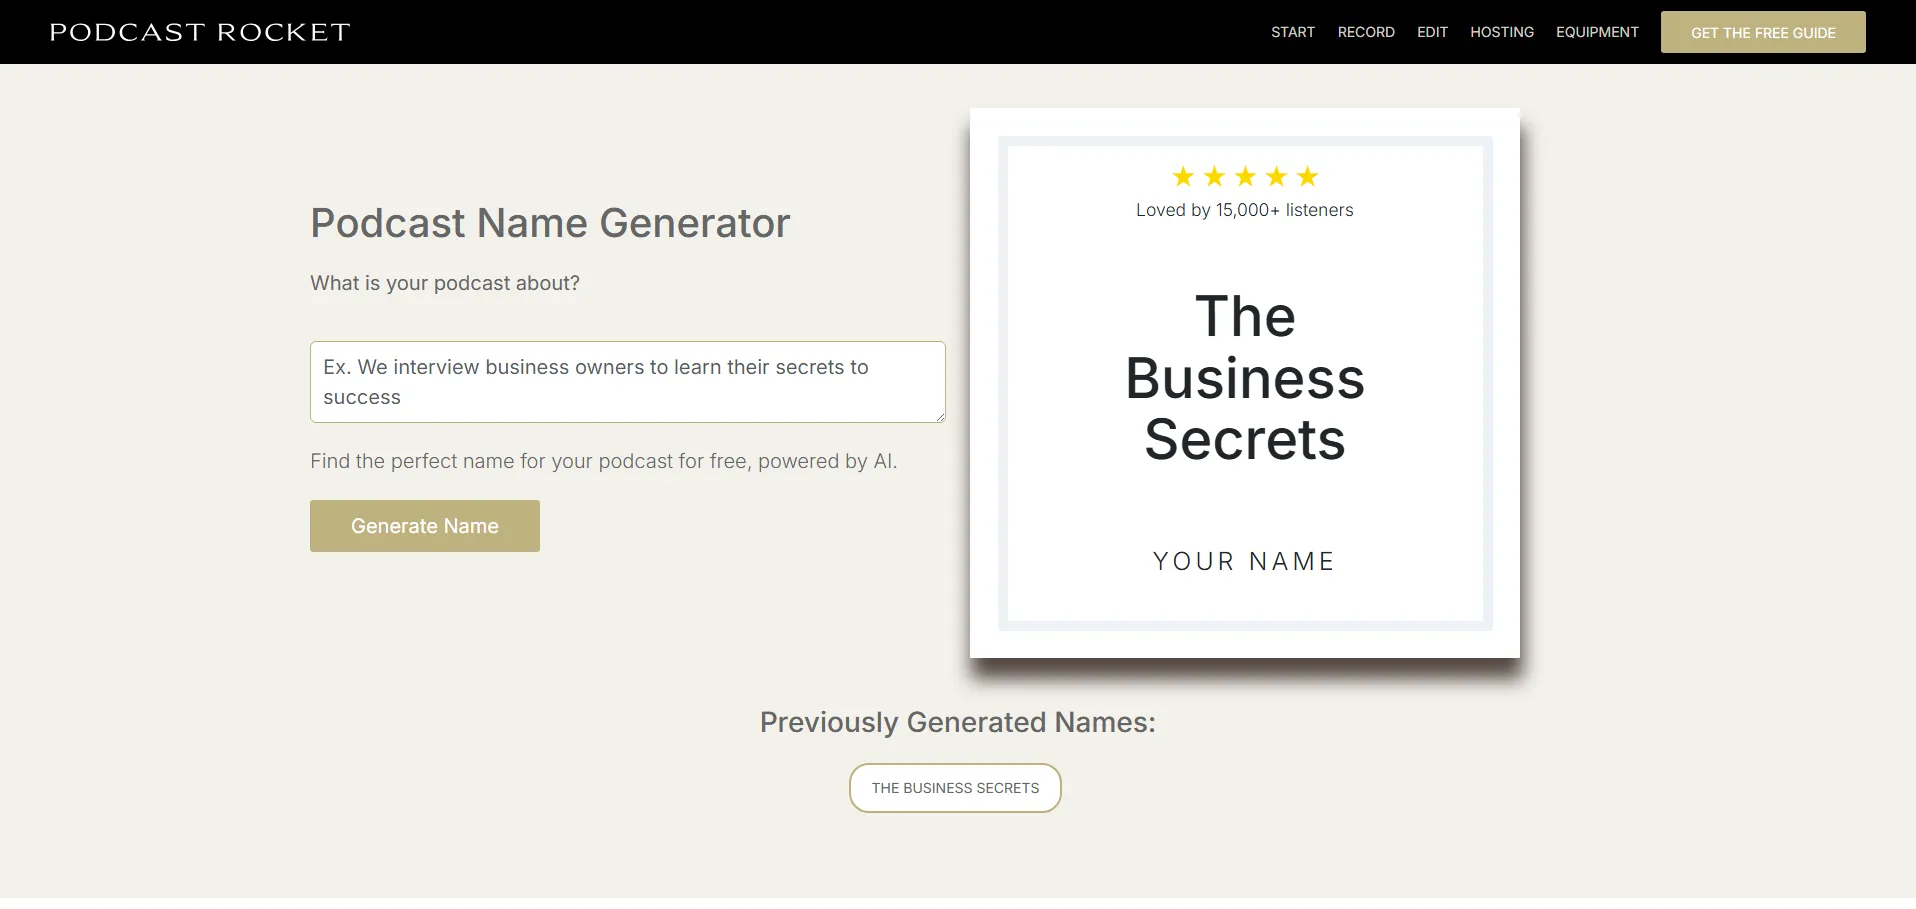Focus the podcast description text box

[627, 382]
